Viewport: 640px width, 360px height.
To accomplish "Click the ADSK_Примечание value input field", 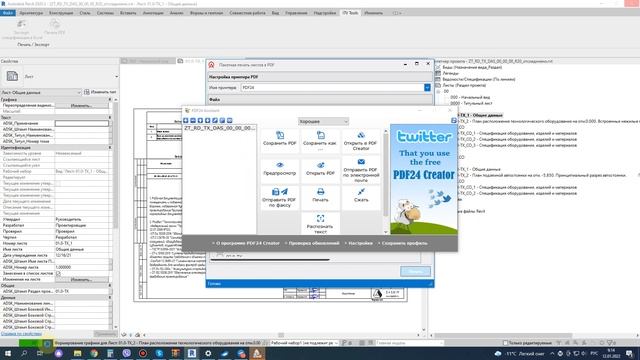I will 82,123.
